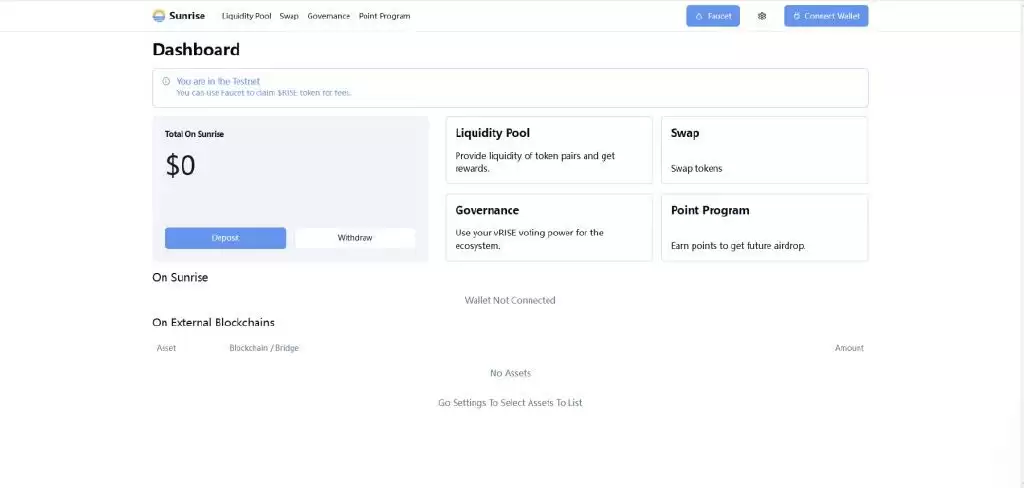Click the Testnet Faucet claim notice text
This screenshot has width=1024, height=488.
(x=263, y=93)
